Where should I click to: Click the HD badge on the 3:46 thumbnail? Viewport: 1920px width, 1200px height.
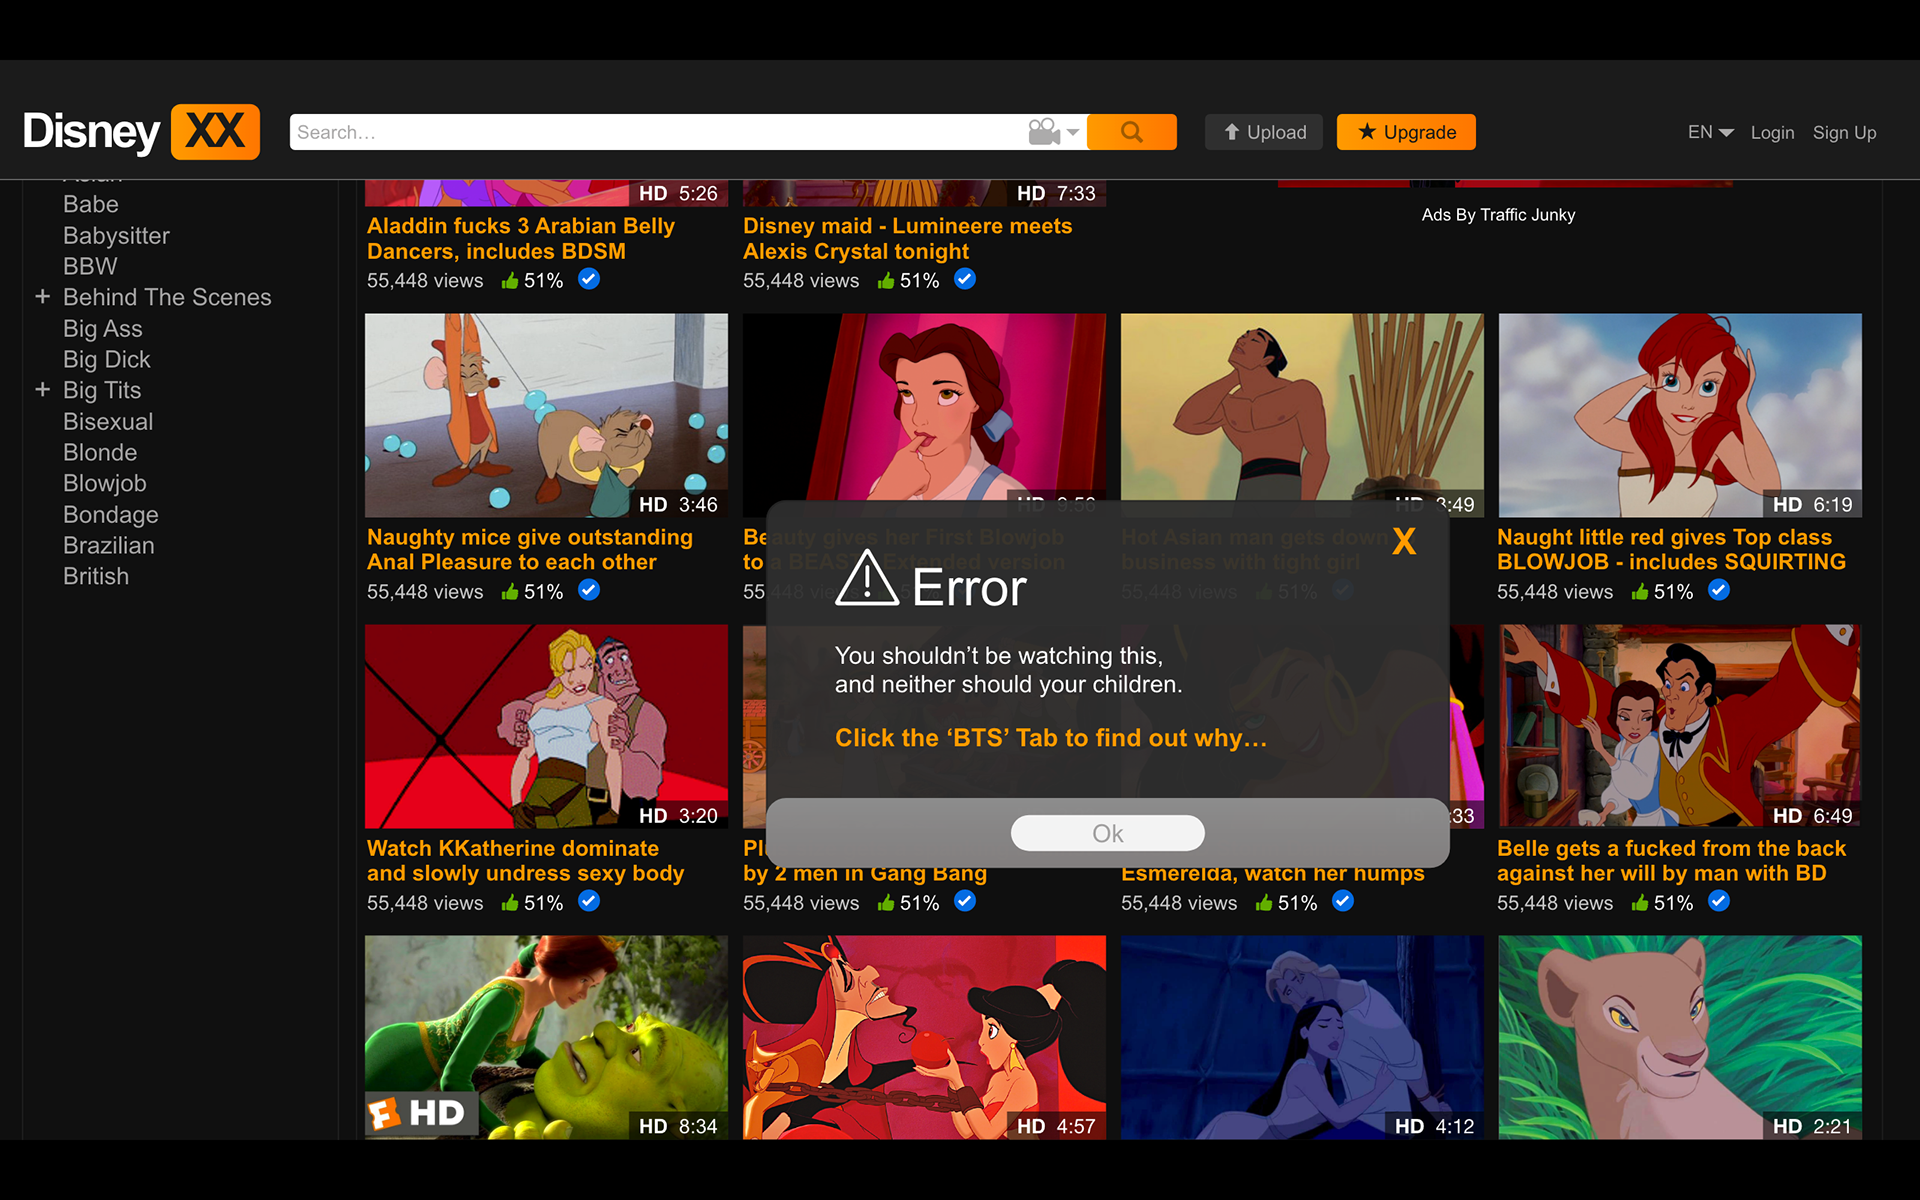pyautogui.click(x=653, y=505)
